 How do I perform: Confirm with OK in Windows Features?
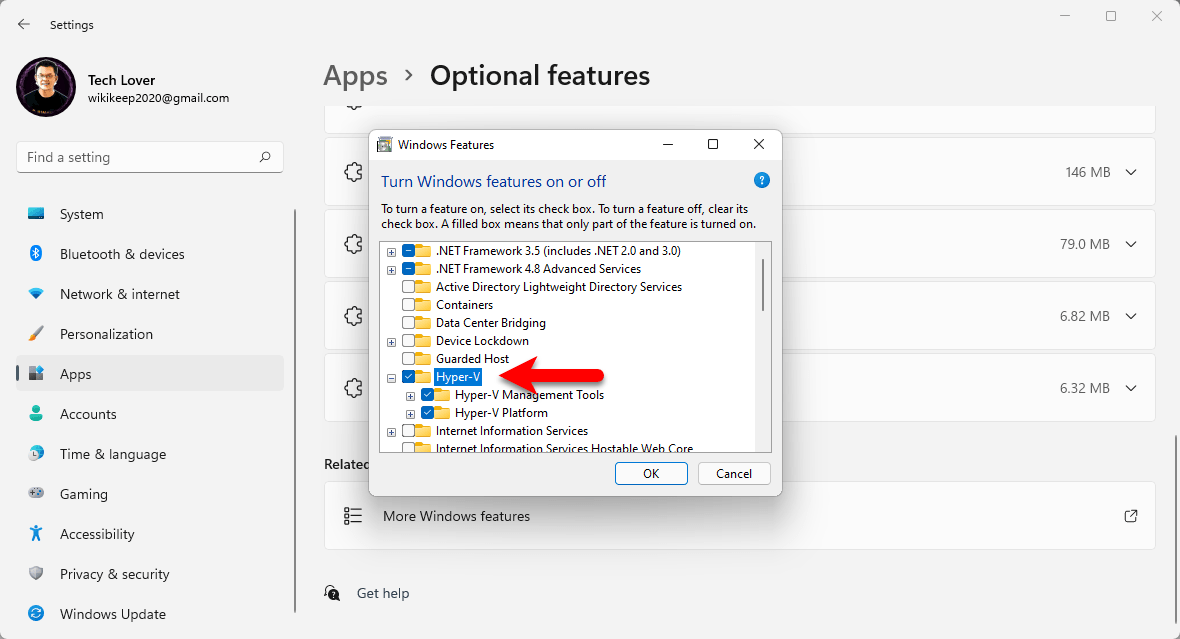click(651, 473)
